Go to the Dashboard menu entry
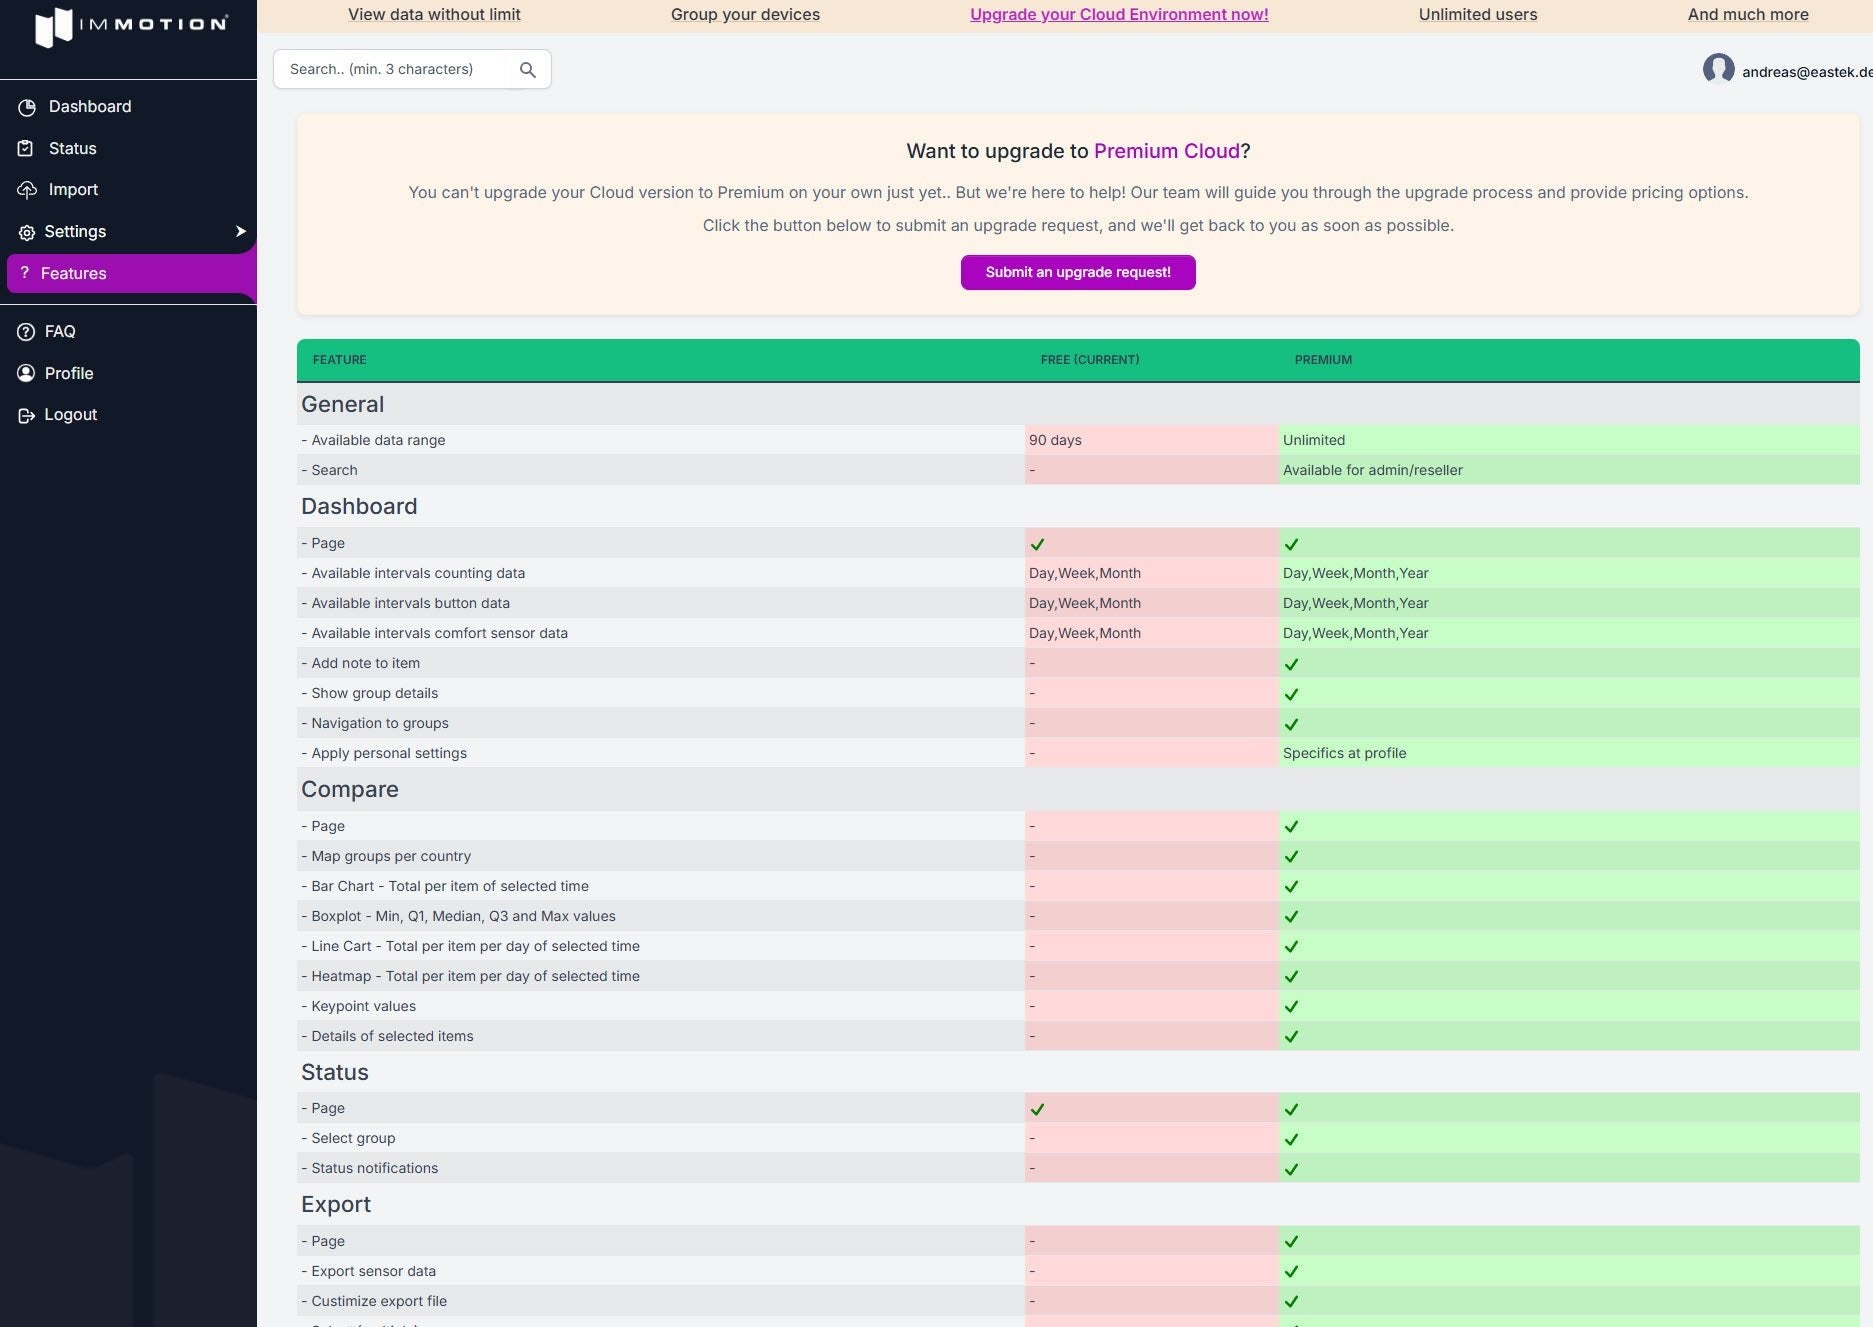The height and width of the screenshot is (1327, 1873). pyautogui.click(x=90, y=107)
